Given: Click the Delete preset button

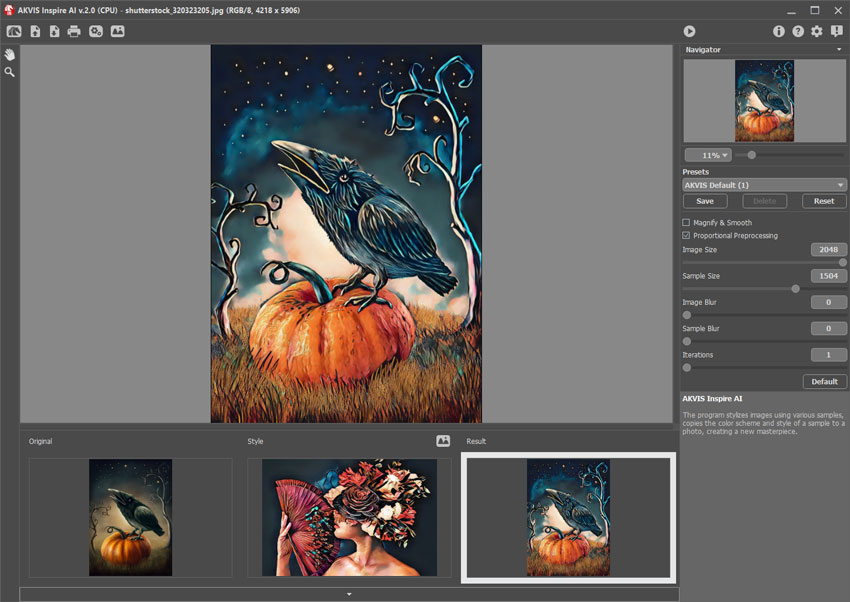Looking at the screenshot, I should [x=764, y=201].
